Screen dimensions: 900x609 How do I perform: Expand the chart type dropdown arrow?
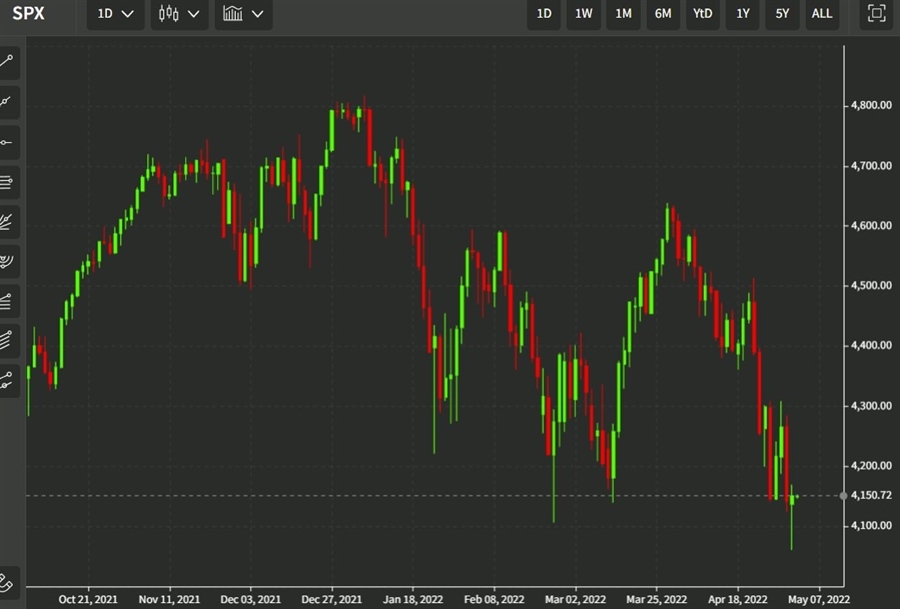click(194, 14)
